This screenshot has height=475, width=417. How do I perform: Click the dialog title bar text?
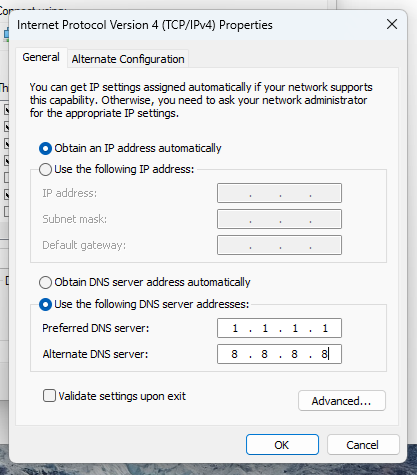coord(145,25)
